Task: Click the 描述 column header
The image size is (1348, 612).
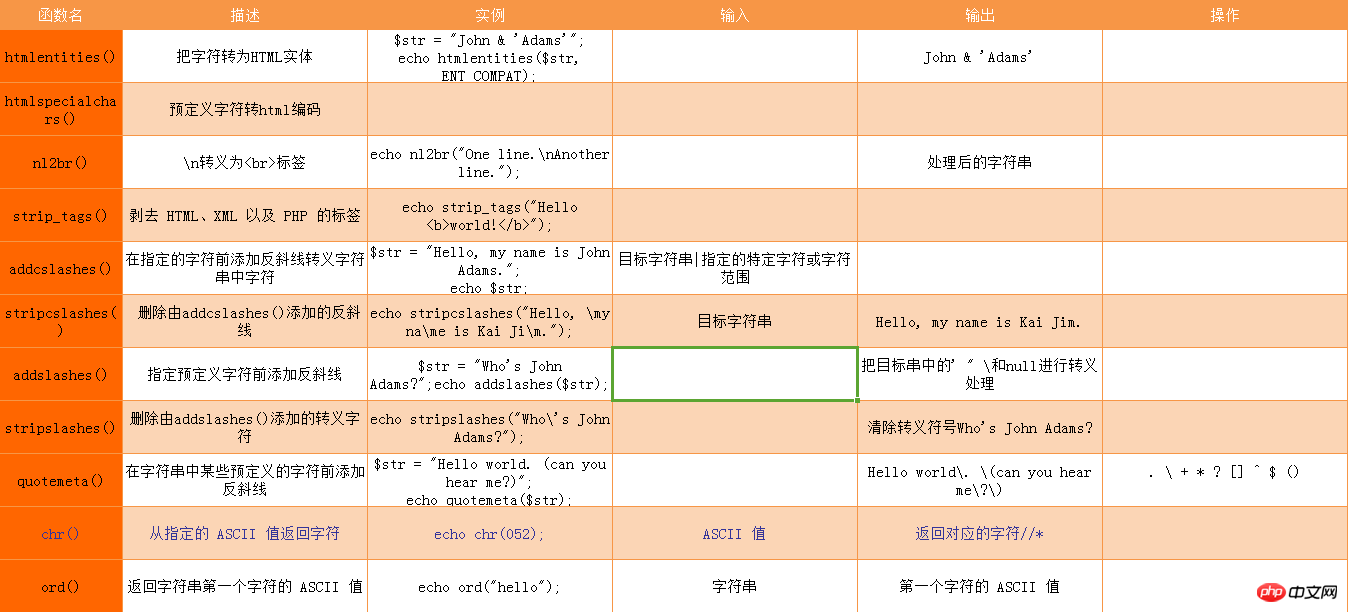Action: pyautogui.click(x=245, y=15)
